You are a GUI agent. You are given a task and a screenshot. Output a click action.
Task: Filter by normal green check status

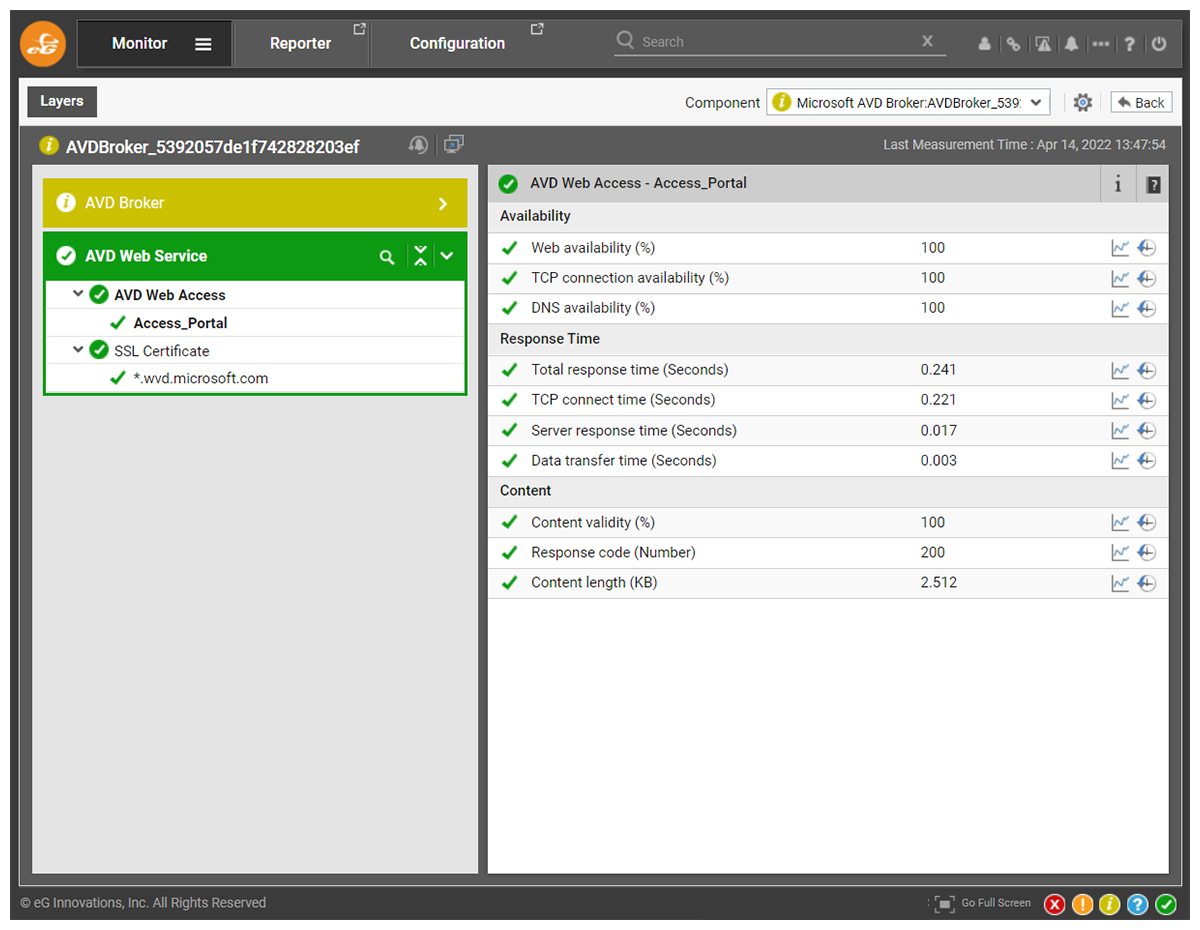[x=1165, y=904]
